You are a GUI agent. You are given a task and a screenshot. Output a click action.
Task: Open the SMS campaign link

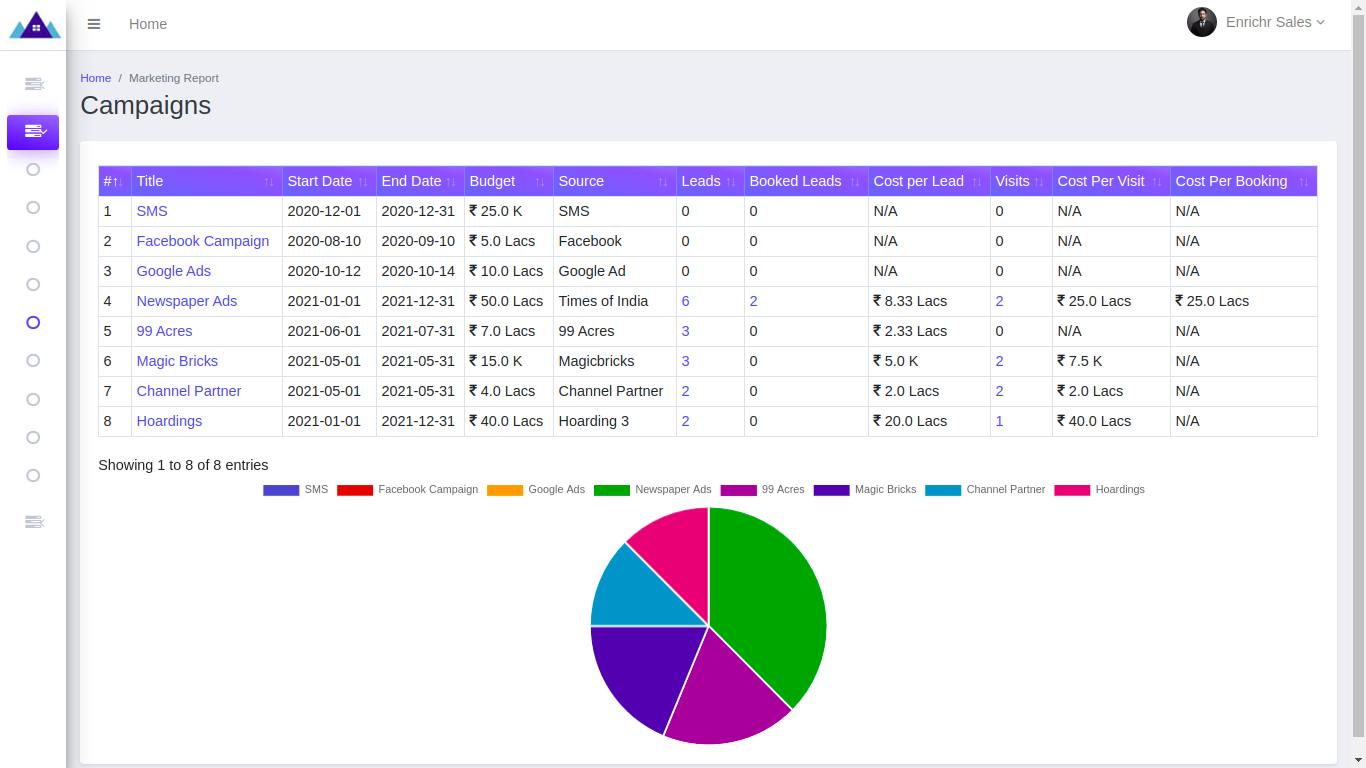point(152,211)
